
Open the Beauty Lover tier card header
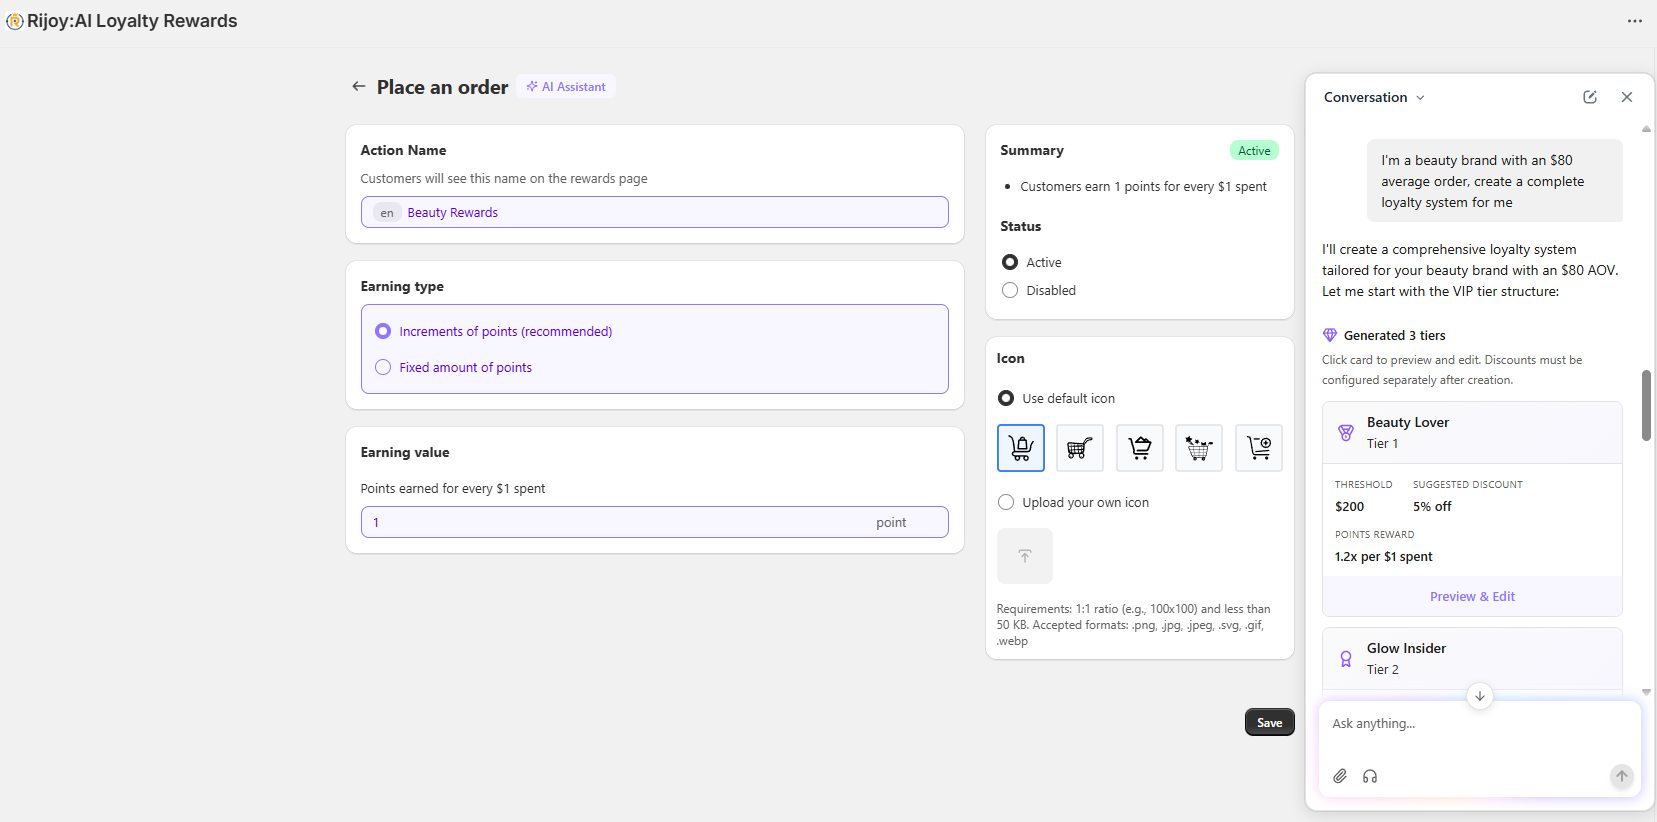[1472, 433]
